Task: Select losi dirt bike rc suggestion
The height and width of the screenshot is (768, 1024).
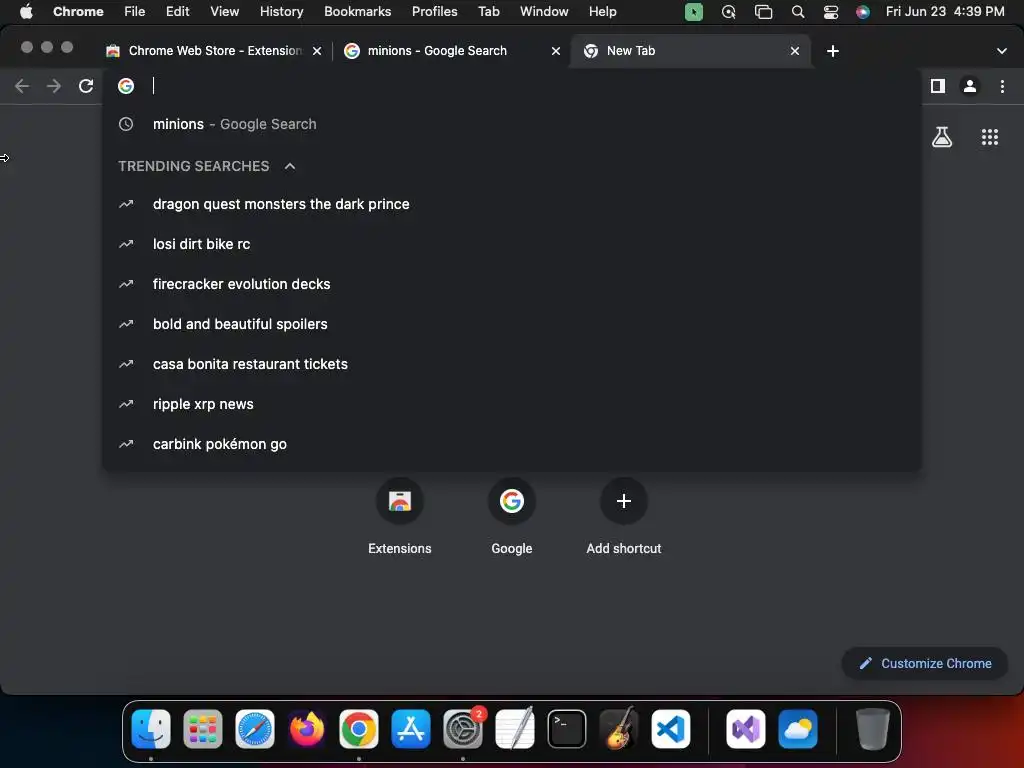Action: click(x=511, y=244)
